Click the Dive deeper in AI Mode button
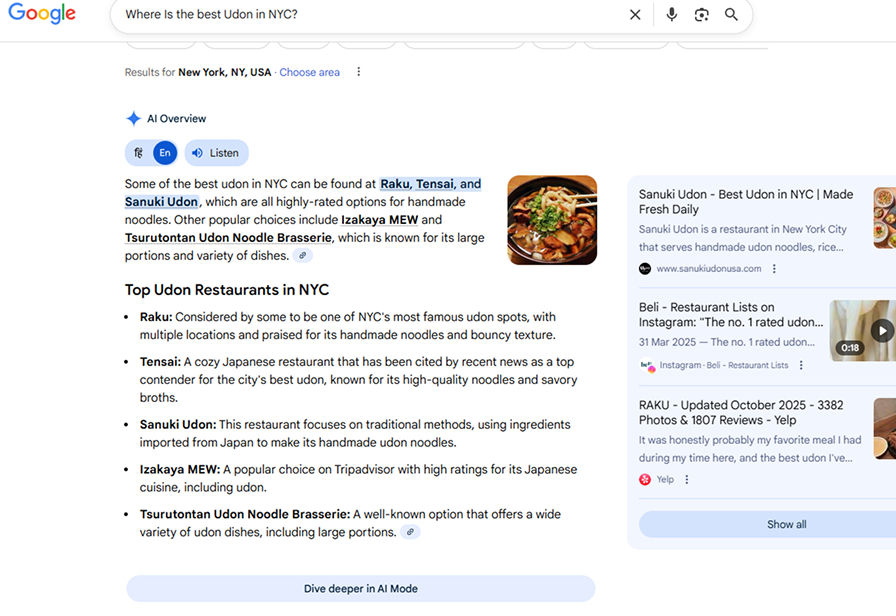This screenshot has width=896, height=616. [x=360, y=589]
